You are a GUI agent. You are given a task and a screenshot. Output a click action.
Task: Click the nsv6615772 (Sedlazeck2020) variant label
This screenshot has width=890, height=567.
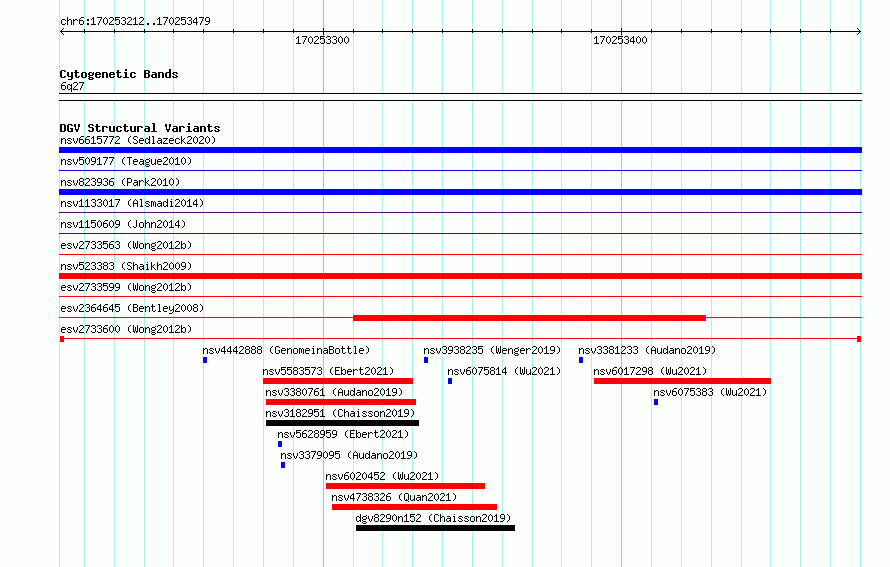[138, 140]
